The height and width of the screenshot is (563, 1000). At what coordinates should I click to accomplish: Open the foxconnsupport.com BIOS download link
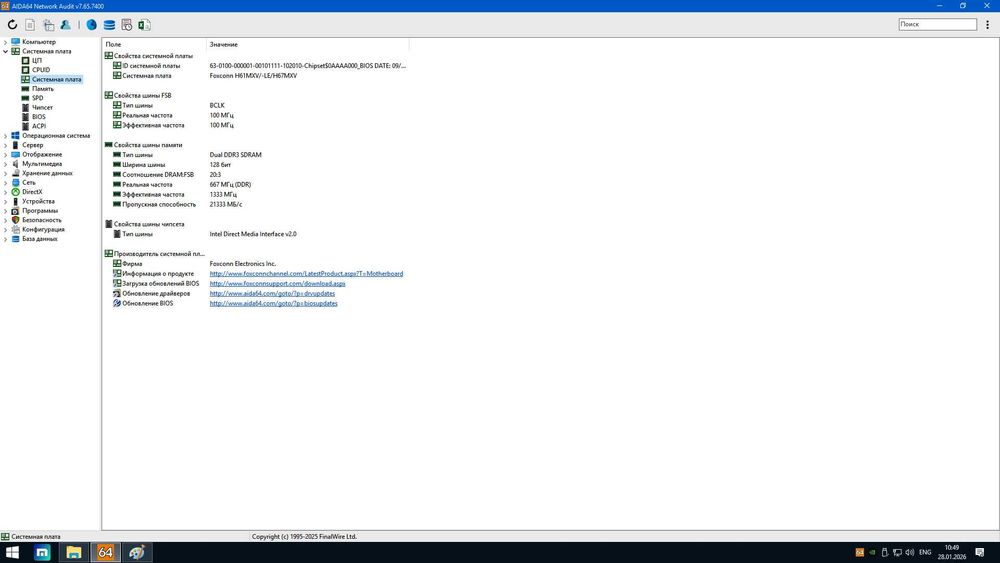coord(277,284)
